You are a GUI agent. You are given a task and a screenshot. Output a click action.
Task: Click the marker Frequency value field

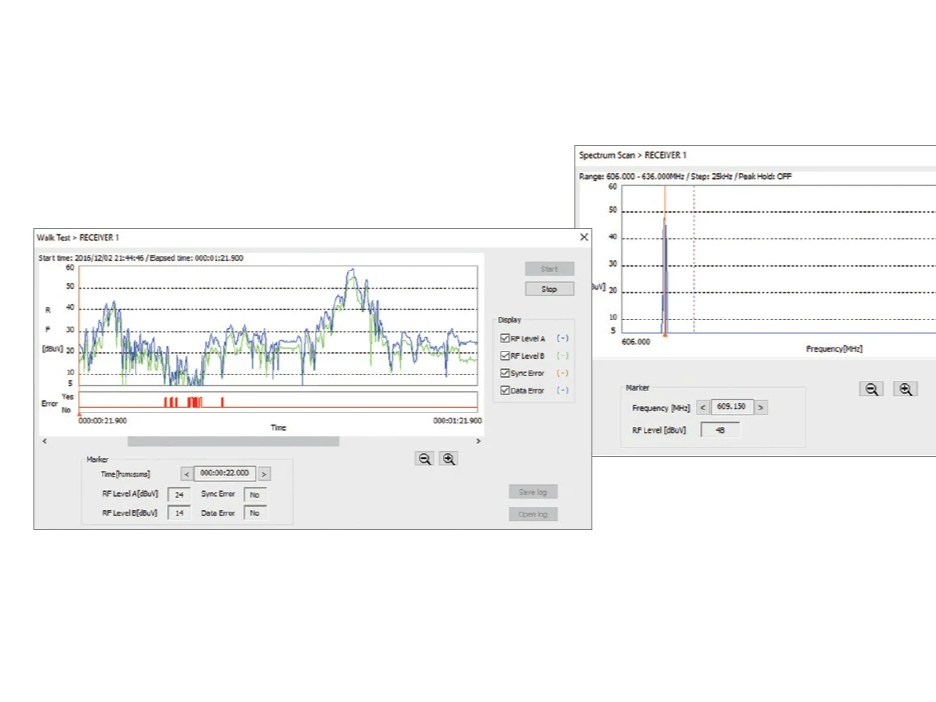pyautogui.click(x=731, y=408)
